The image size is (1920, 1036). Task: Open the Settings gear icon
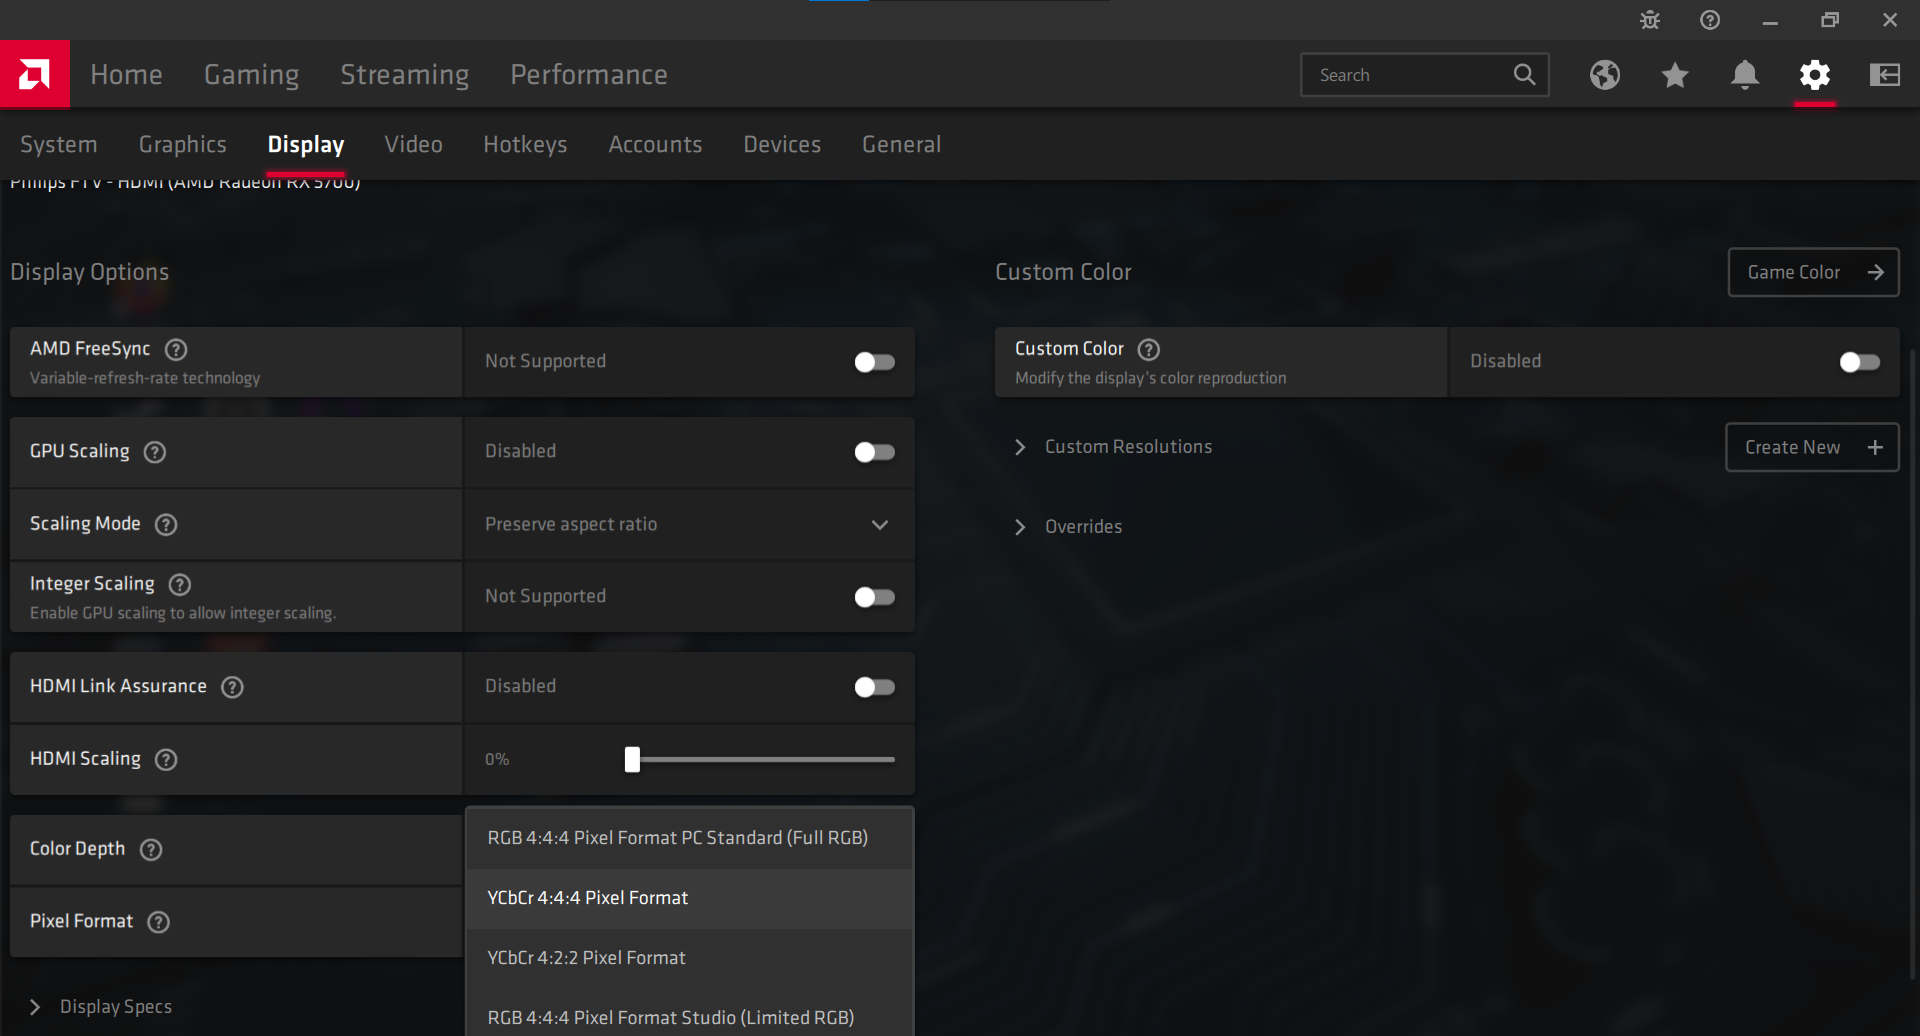click(1816, 75)
